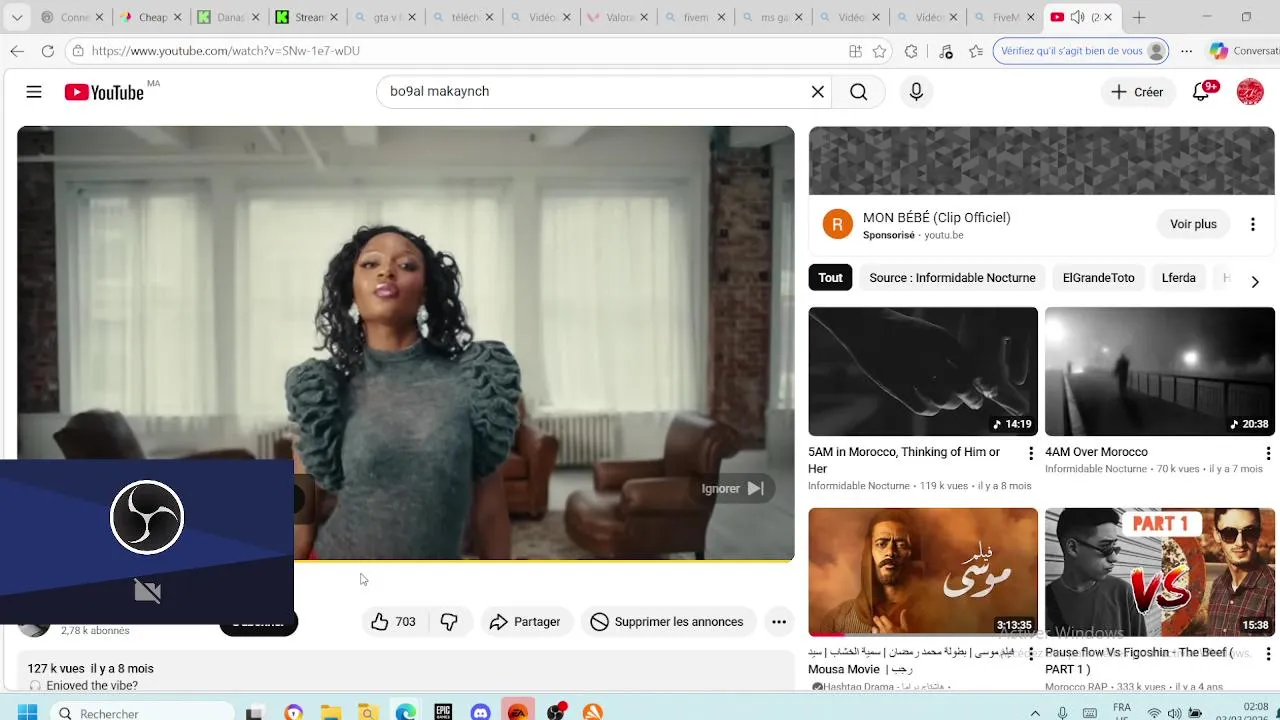The height and width of the screenshot is (720, 1280).
Task: Open options for 5AM in Morocco video
Action: tap(1031, 454)
